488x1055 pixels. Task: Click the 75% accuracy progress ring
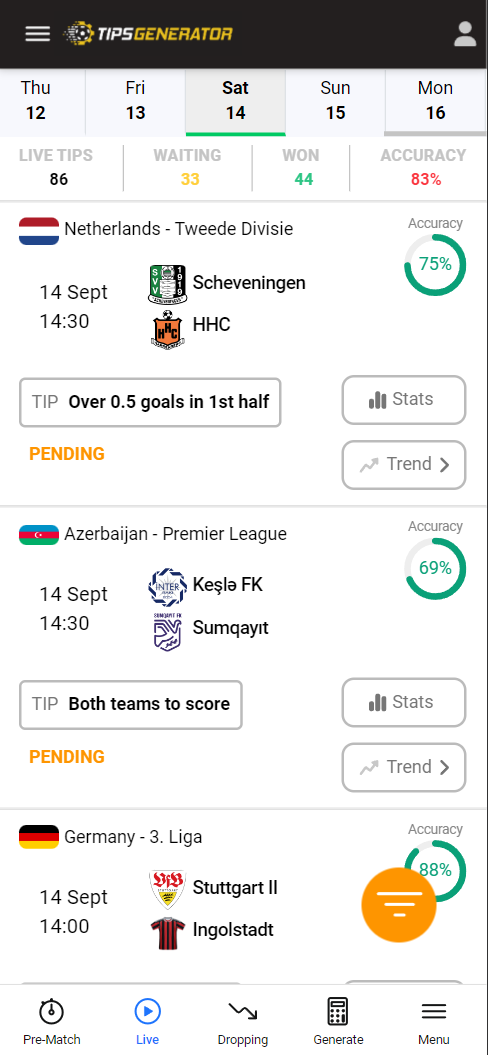coord(435,265)
